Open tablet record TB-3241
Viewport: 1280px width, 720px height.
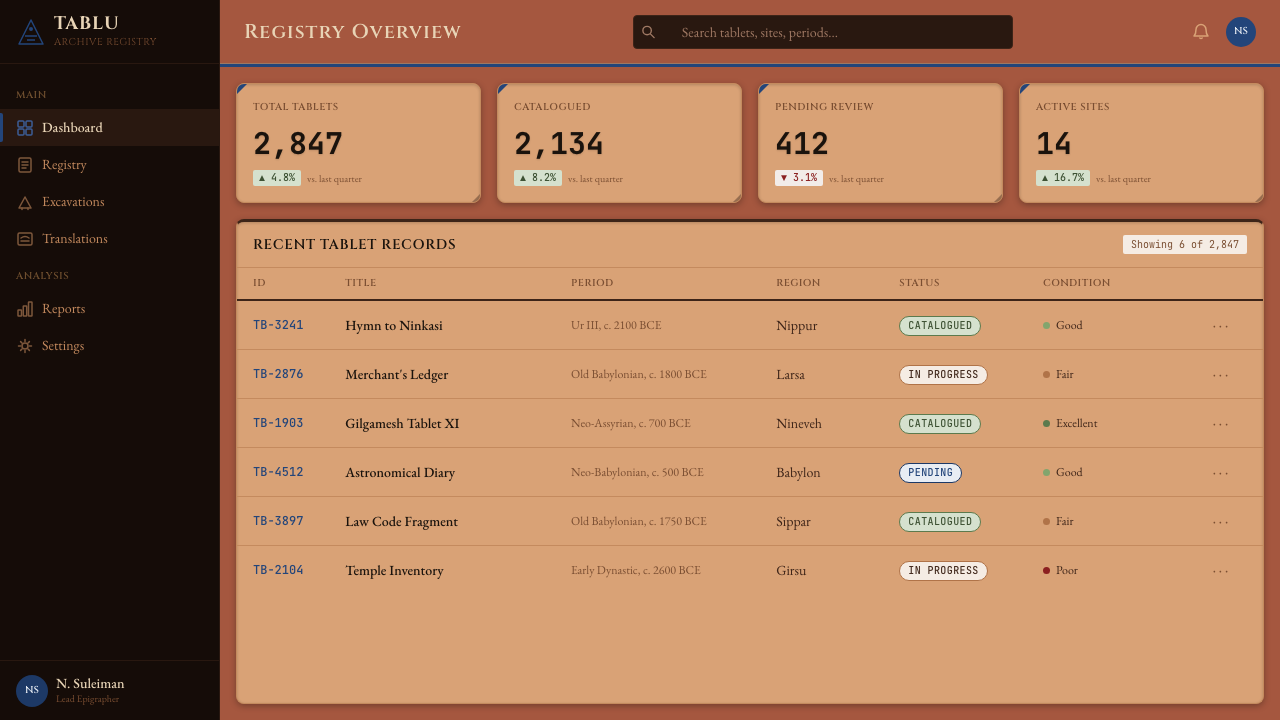[x=278, y=325]
